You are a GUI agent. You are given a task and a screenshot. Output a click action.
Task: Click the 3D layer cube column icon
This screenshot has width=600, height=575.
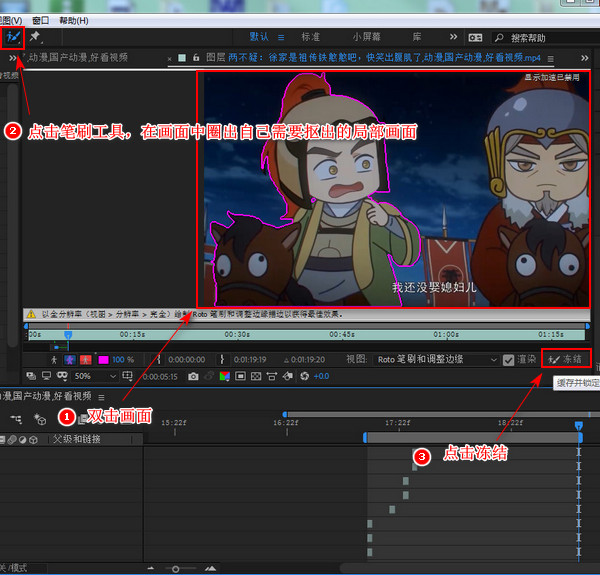[33, 440]
